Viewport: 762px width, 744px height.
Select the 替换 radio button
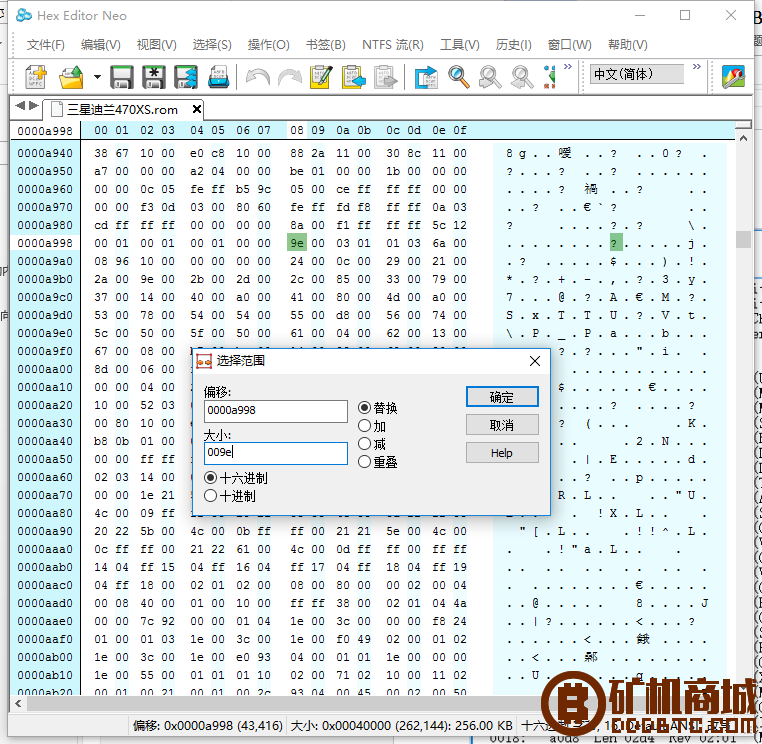click(x=364, y=407)
